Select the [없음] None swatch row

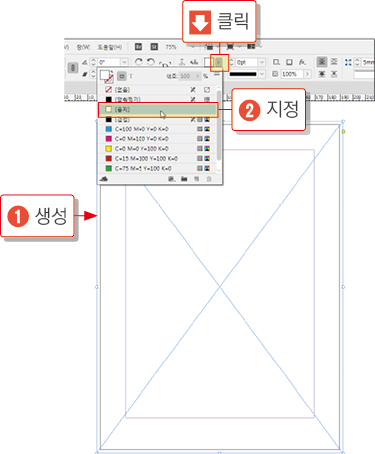pyautogui.click(x=158, y=90)
